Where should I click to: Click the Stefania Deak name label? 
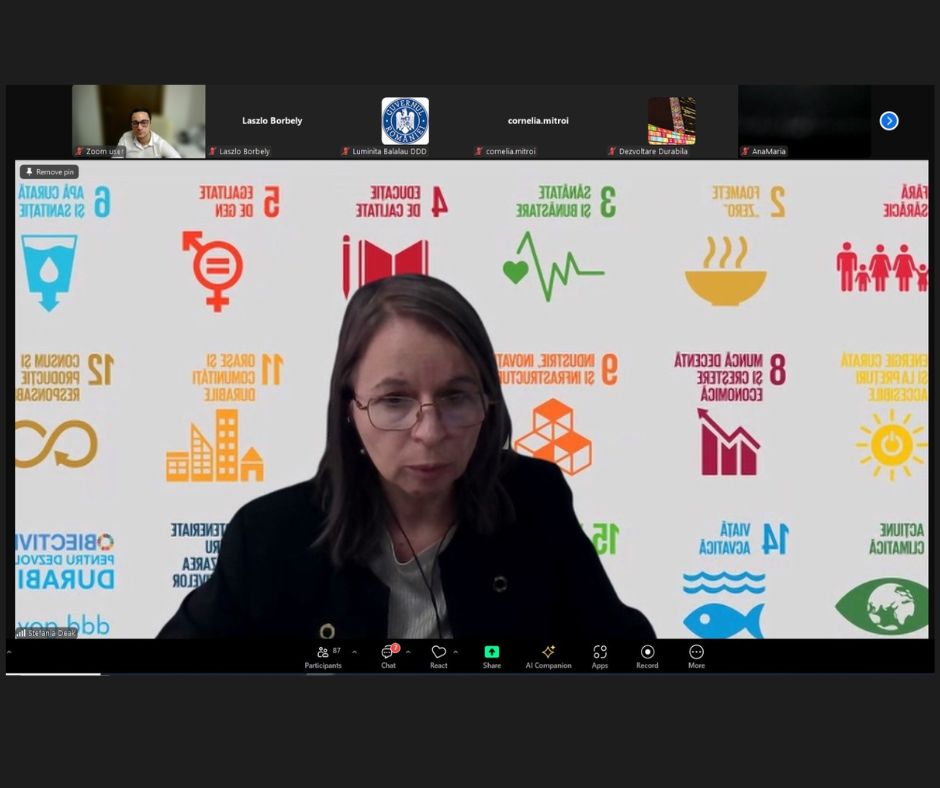click(x=48, y=633)
